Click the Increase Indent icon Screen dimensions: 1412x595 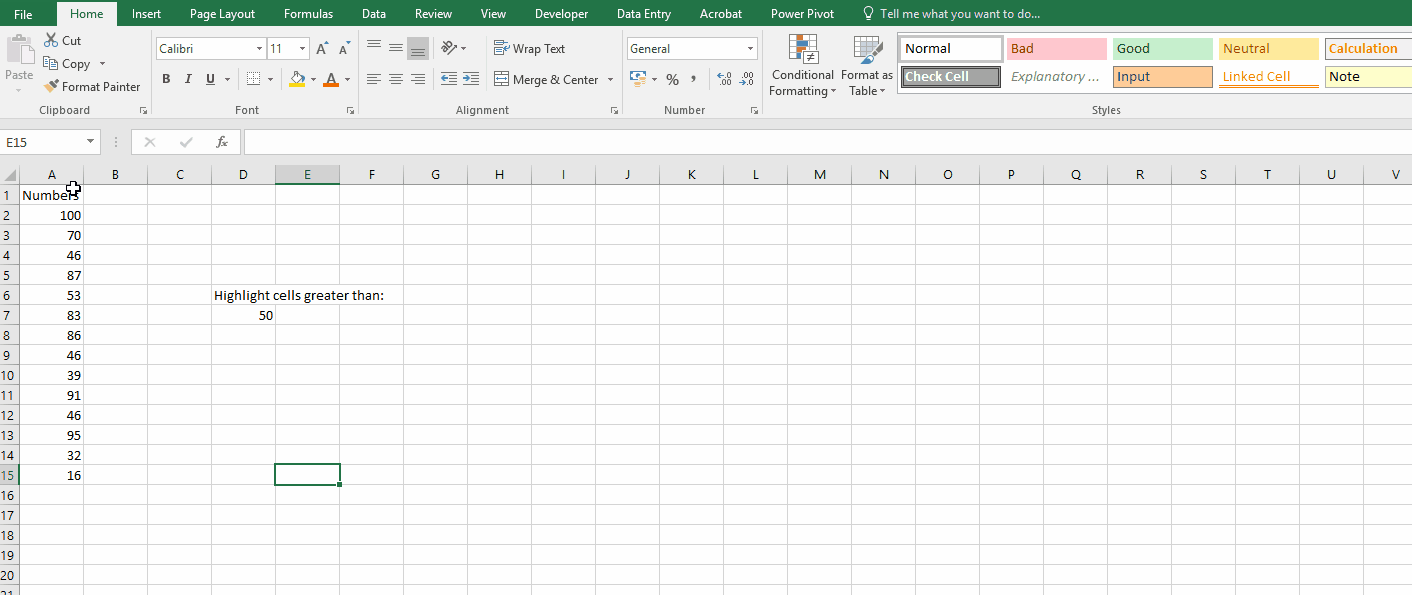tap(469, 79)
